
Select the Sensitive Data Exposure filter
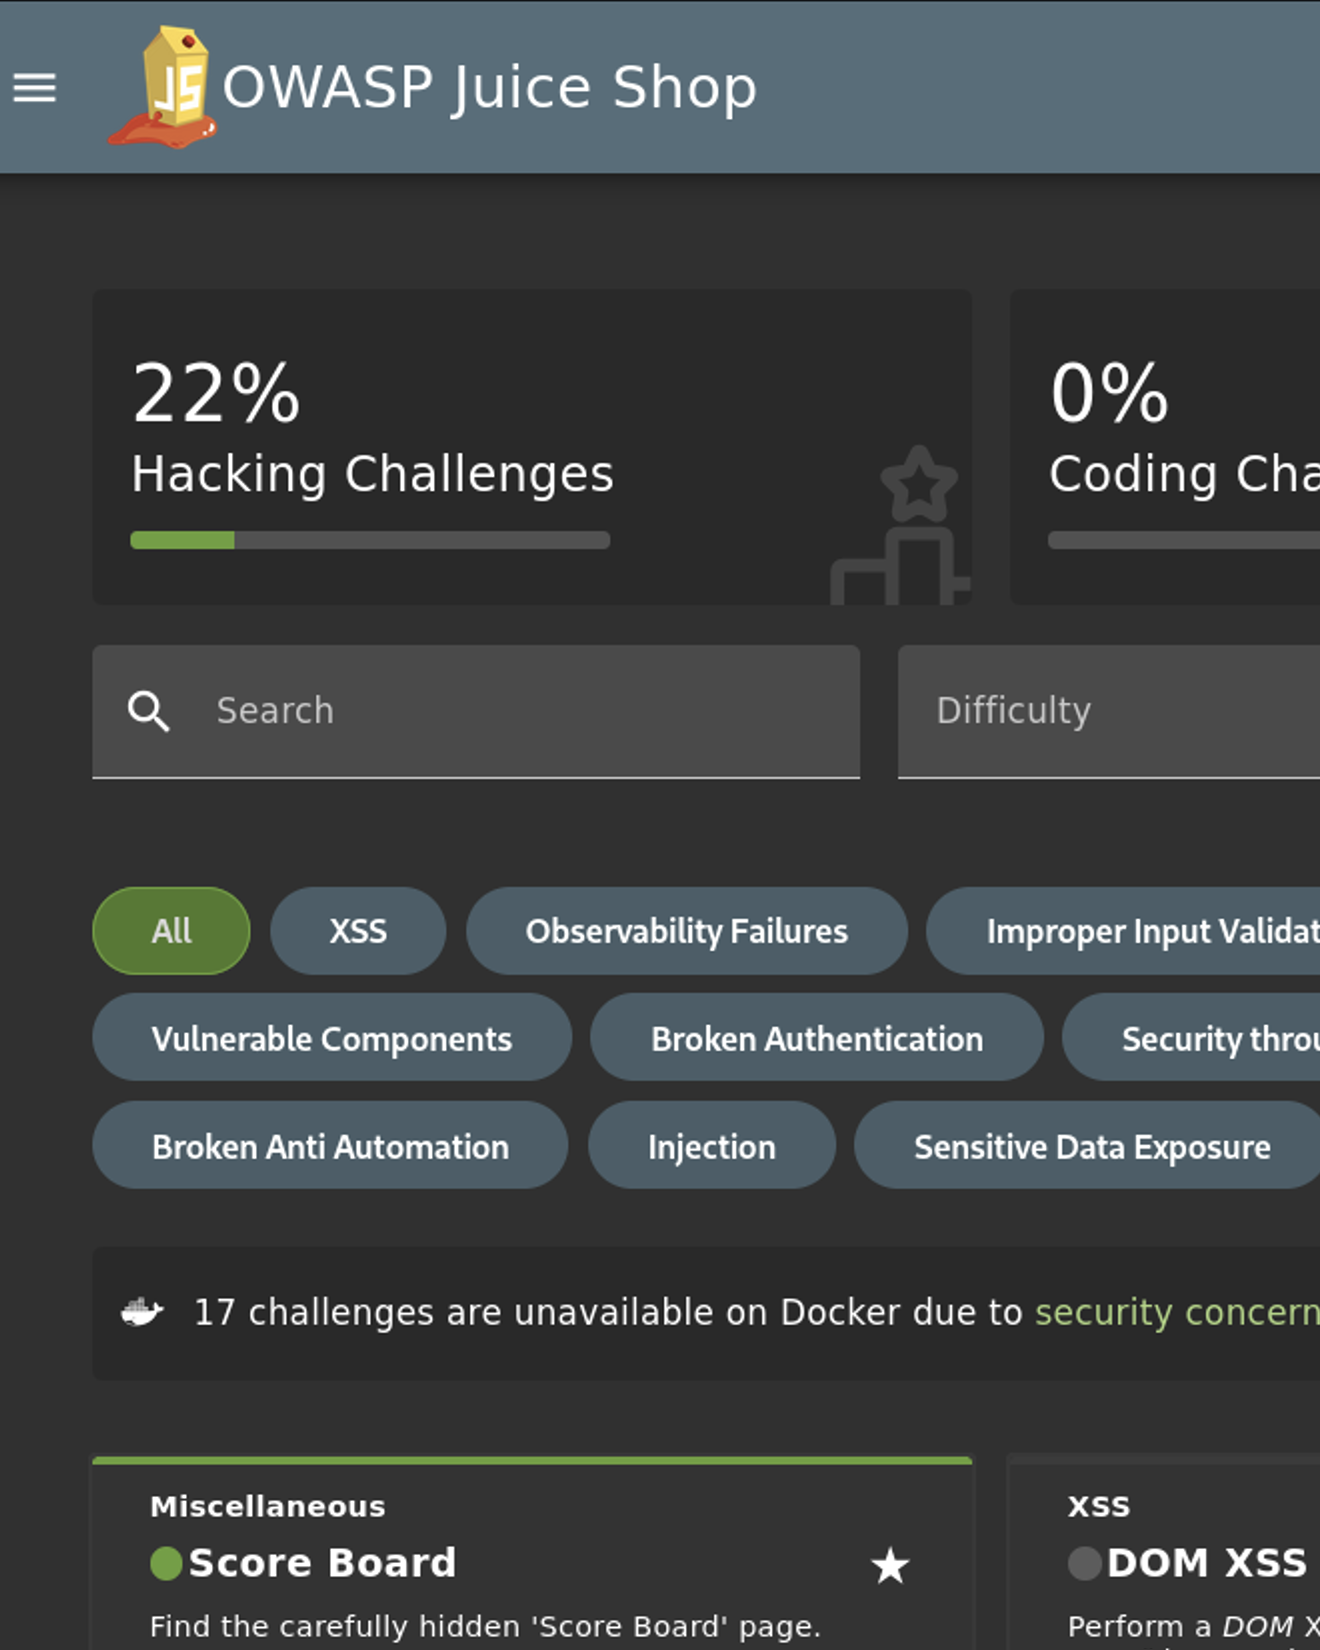(1091, 1146)
